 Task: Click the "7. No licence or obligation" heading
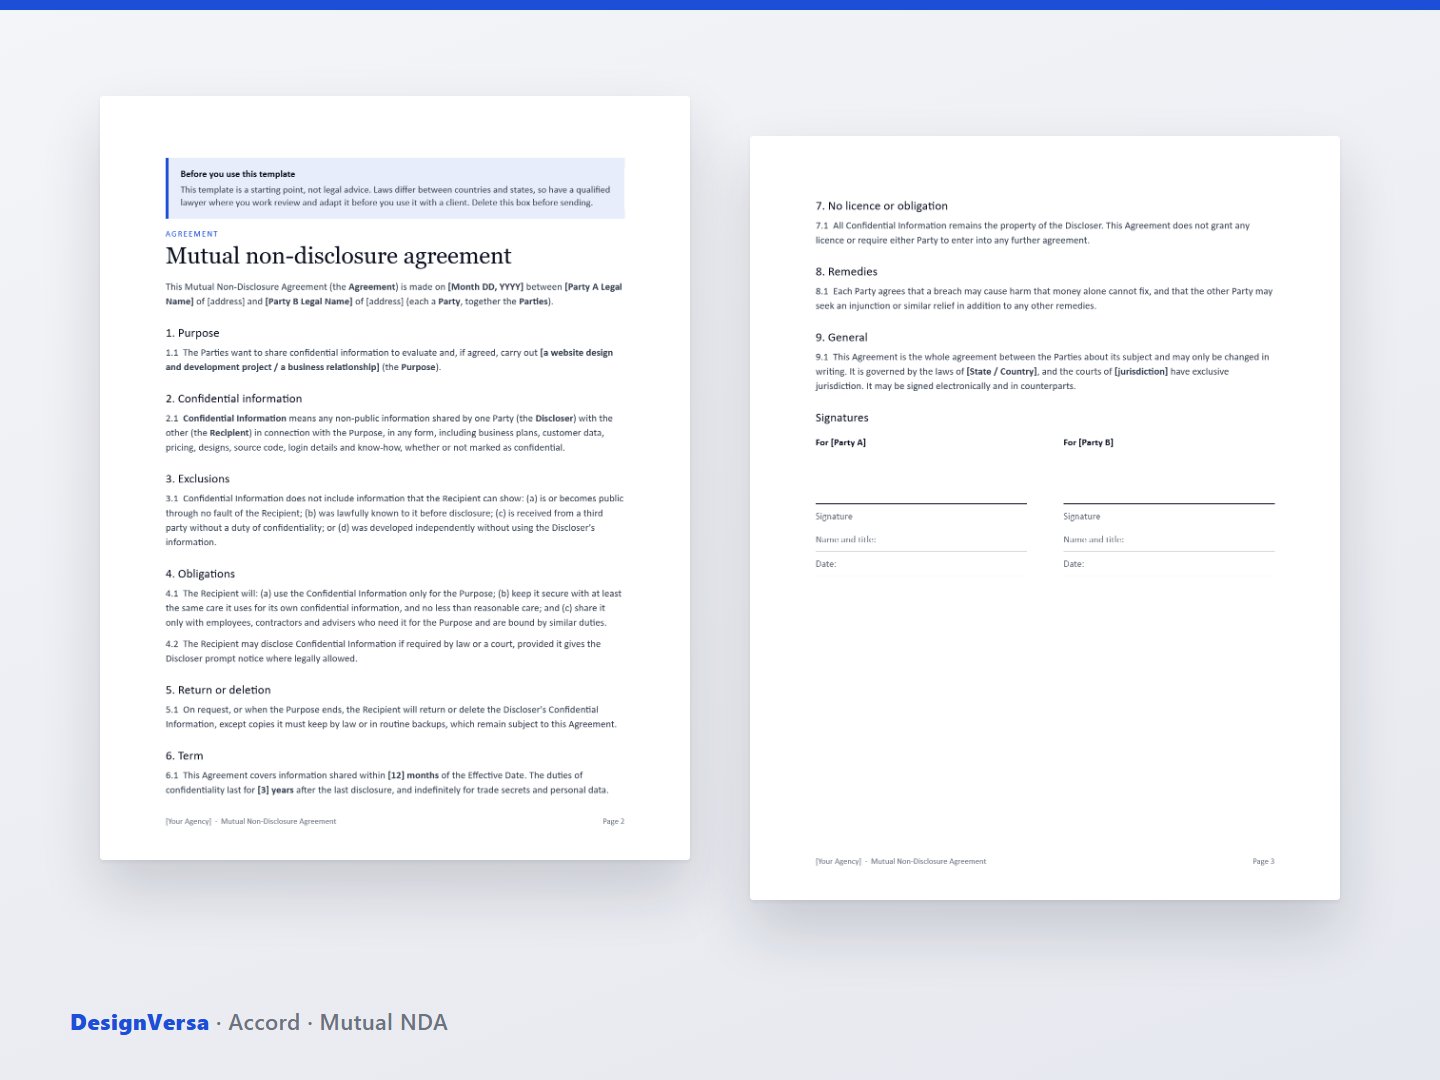click(x=881, y=206)
